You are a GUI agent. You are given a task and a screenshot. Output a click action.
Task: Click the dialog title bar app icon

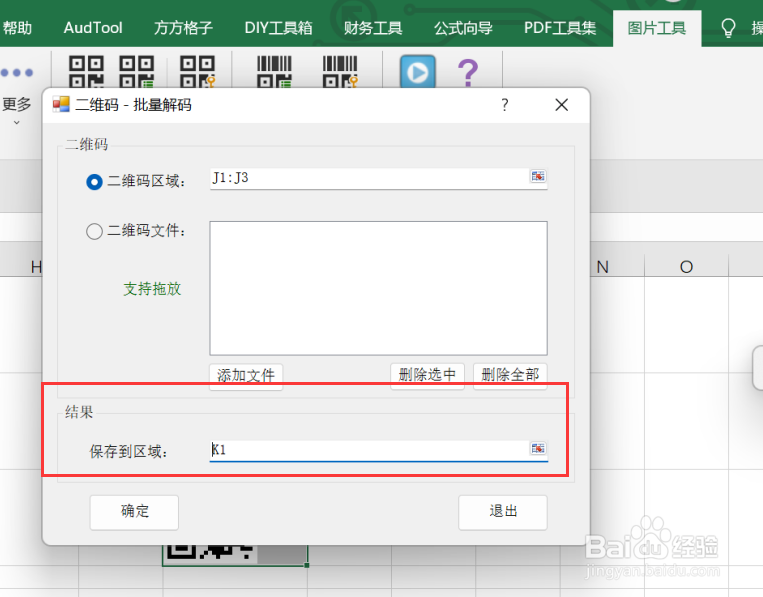(61, 105)
